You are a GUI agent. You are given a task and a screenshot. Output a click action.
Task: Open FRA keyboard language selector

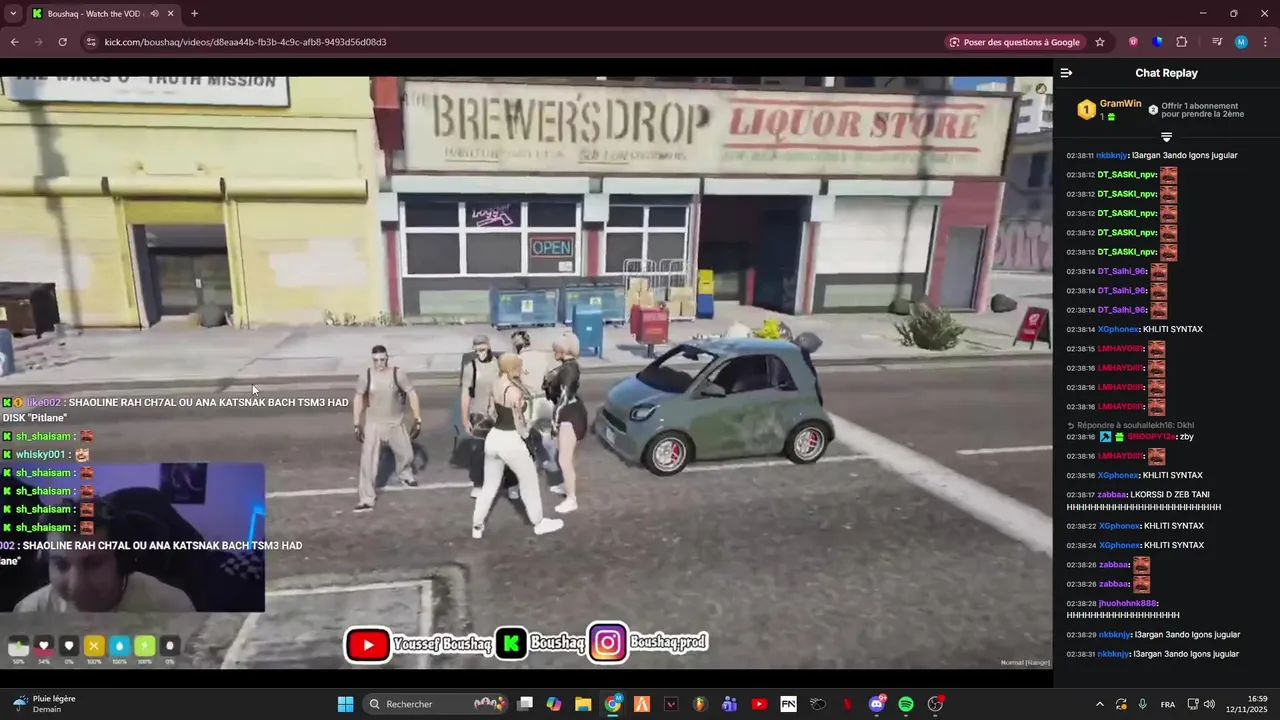(1168, 704)
